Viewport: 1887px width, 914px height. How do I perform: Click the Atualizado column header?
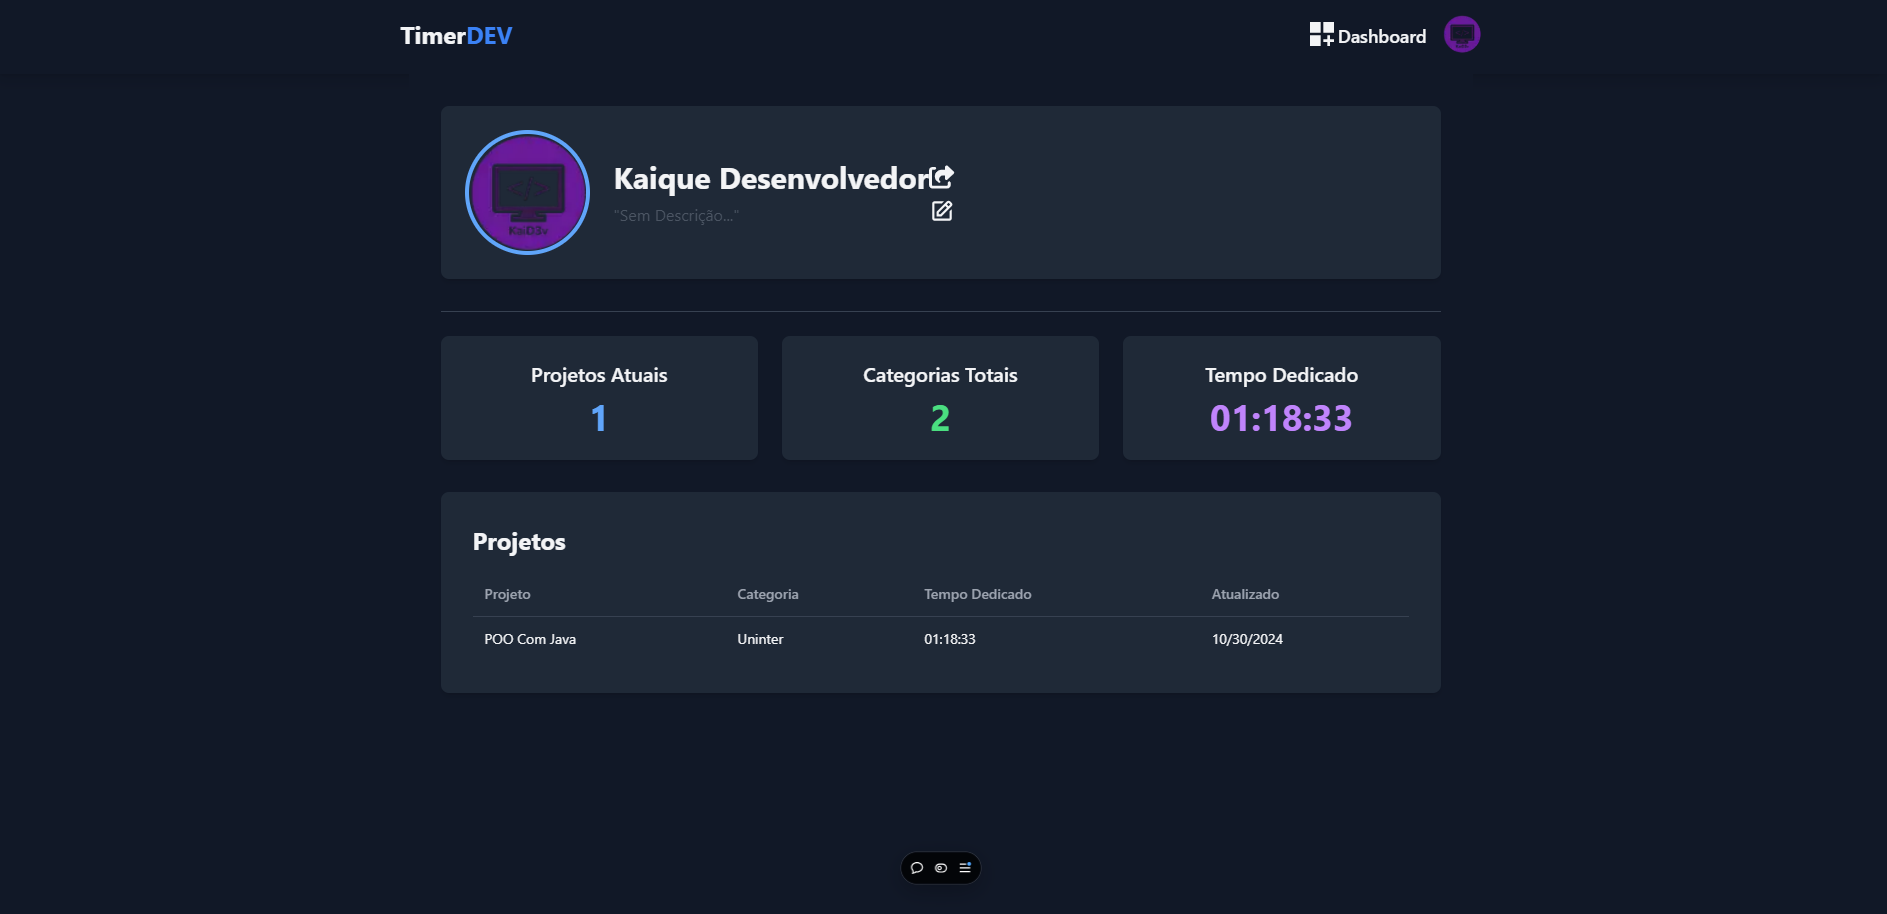pos(1245,593)
